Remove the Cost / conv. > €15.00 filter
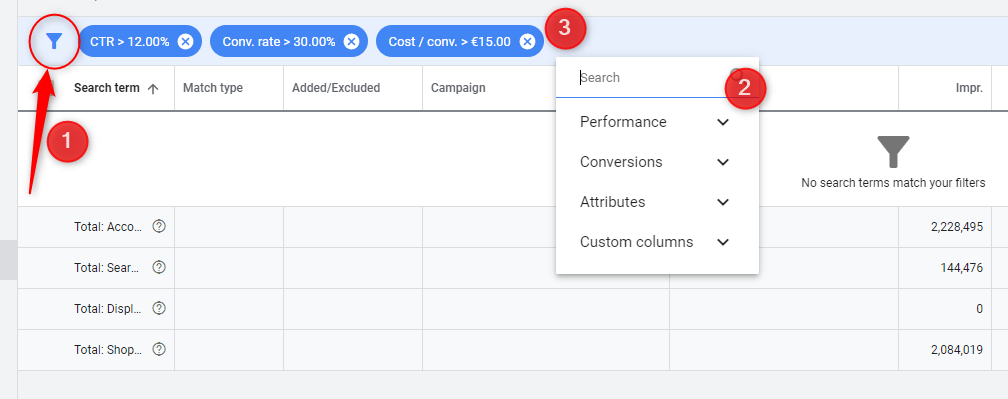This screenshot has height=399, width=1008. [x=527, y=42]
